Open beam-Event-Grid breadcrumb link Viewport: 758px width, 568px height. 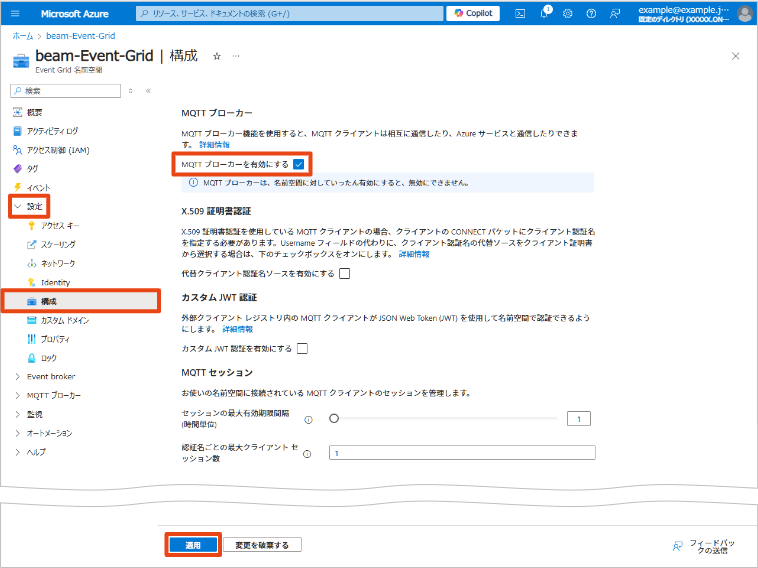click(x=81, y=36)
